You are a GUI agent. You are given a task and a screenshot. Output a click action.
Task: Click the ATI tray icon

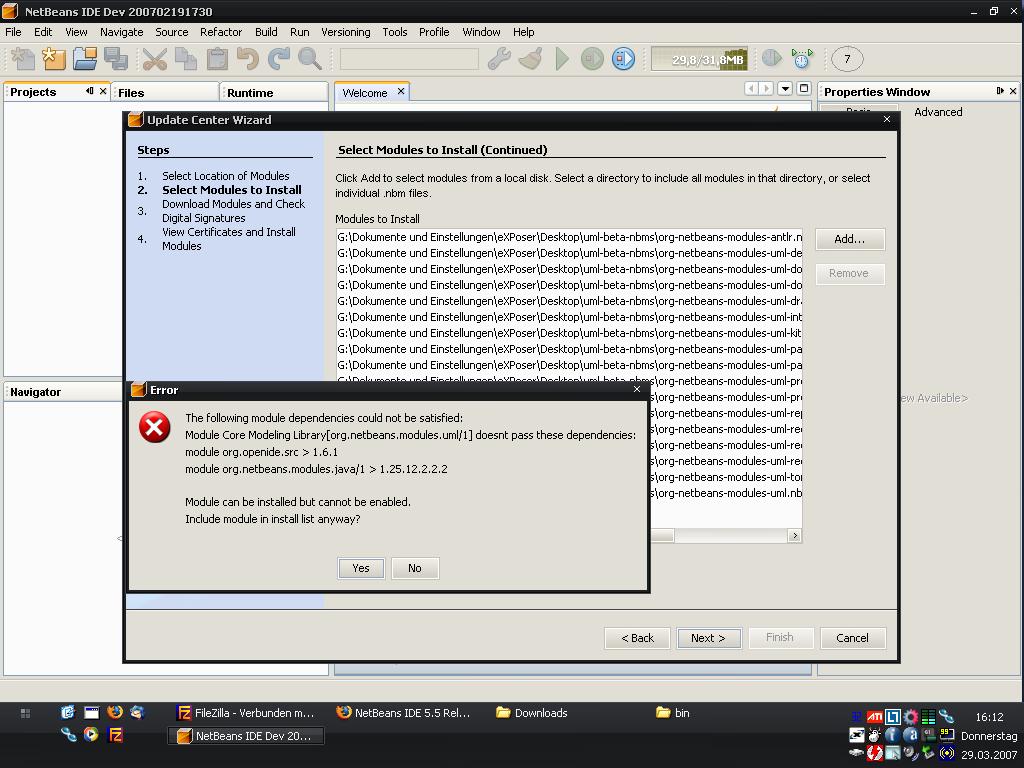pyautogui.click(x=874, y=717)
